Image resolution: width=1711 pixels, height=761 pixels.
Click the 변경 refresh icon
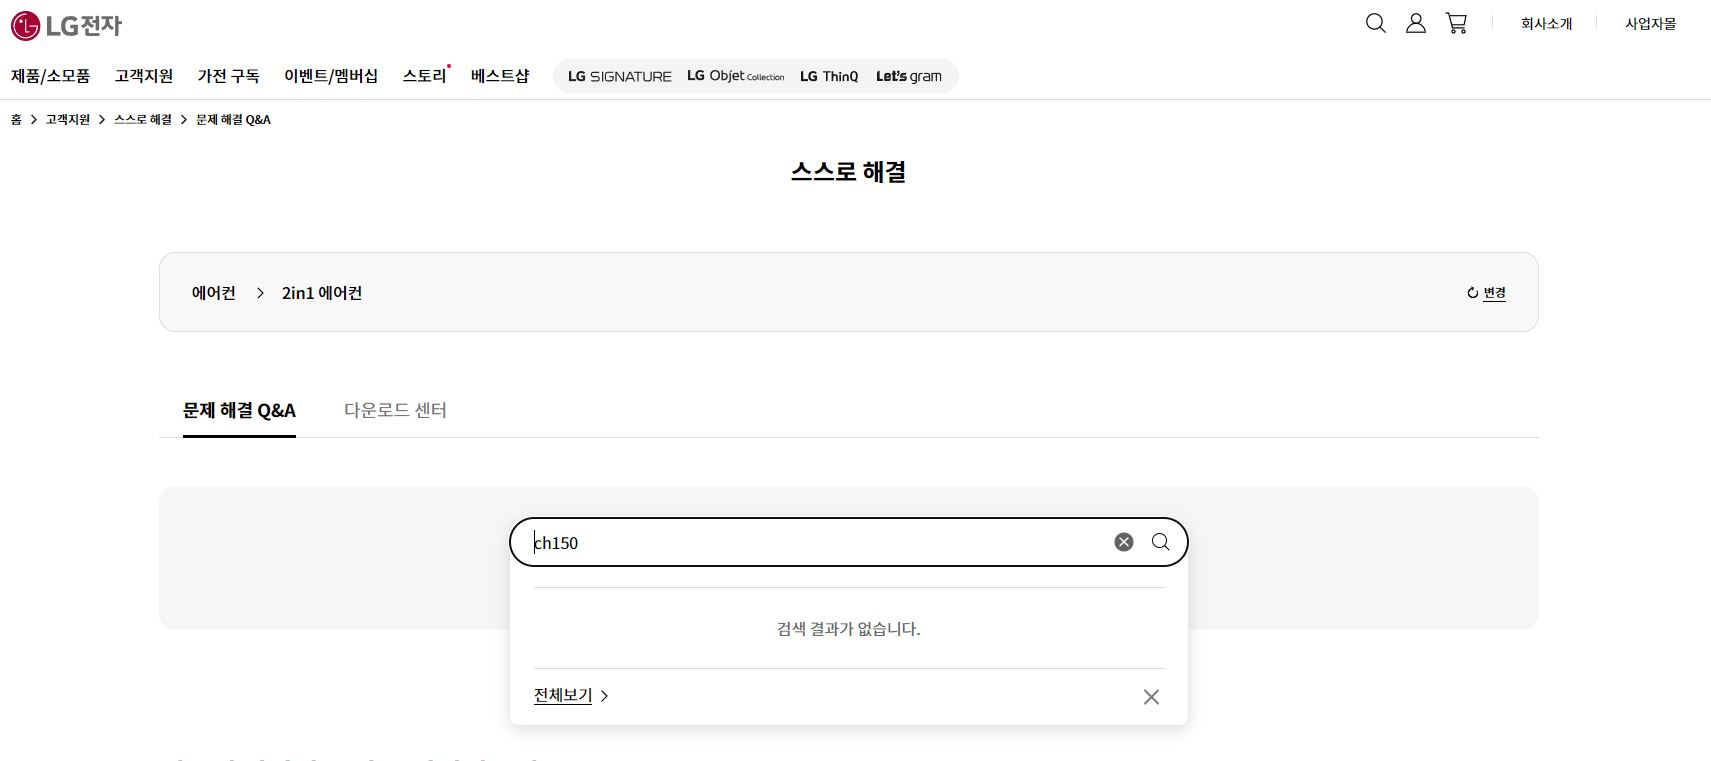pos(1472,293)
